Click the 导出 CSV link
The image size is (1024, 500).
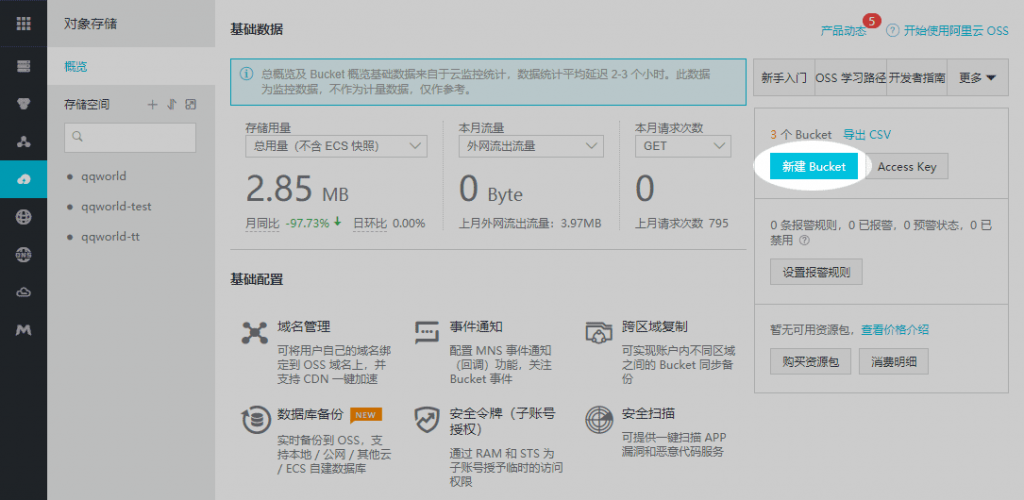(866, 134)
